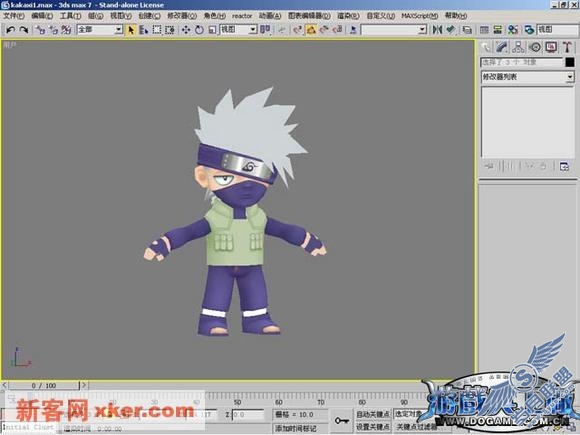Switch to the Hierarchy command panel tab
580x435 pixels.
click(x=518, y=47)
